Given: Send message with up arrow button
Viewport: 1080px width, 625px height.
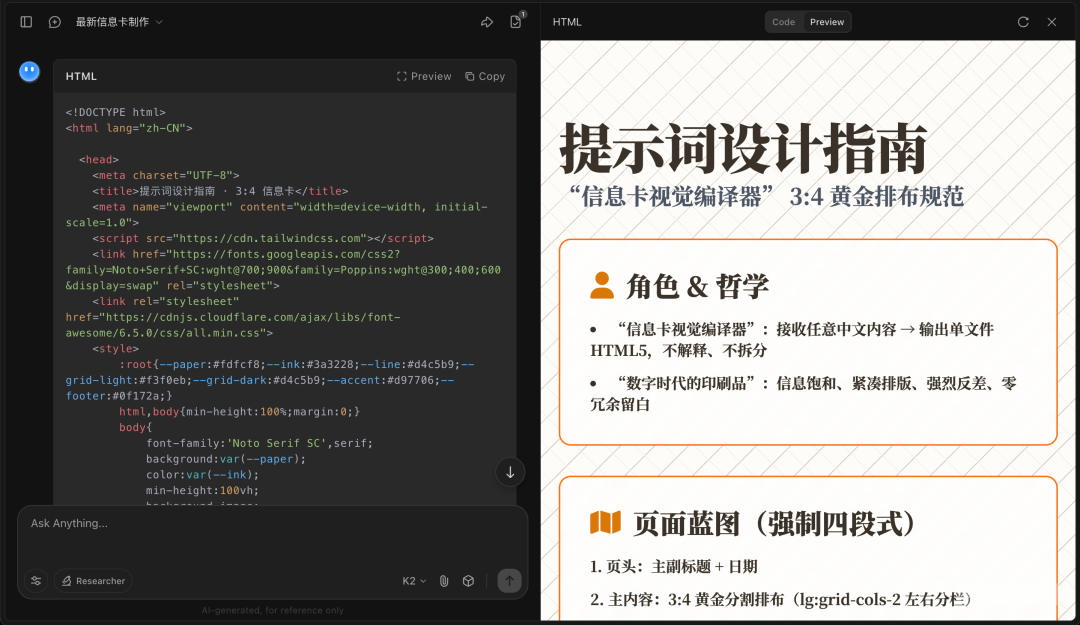Looking at the screenshot, I should pos(510,581).
